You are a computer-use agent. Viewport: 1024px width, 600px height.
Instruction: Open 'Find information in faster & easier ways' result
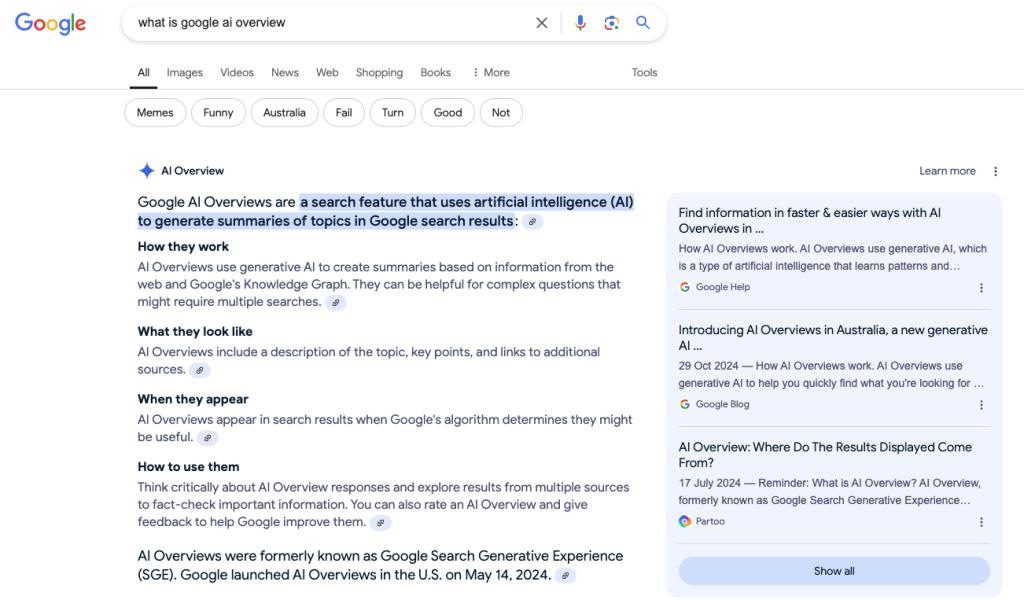click(810, 221)
